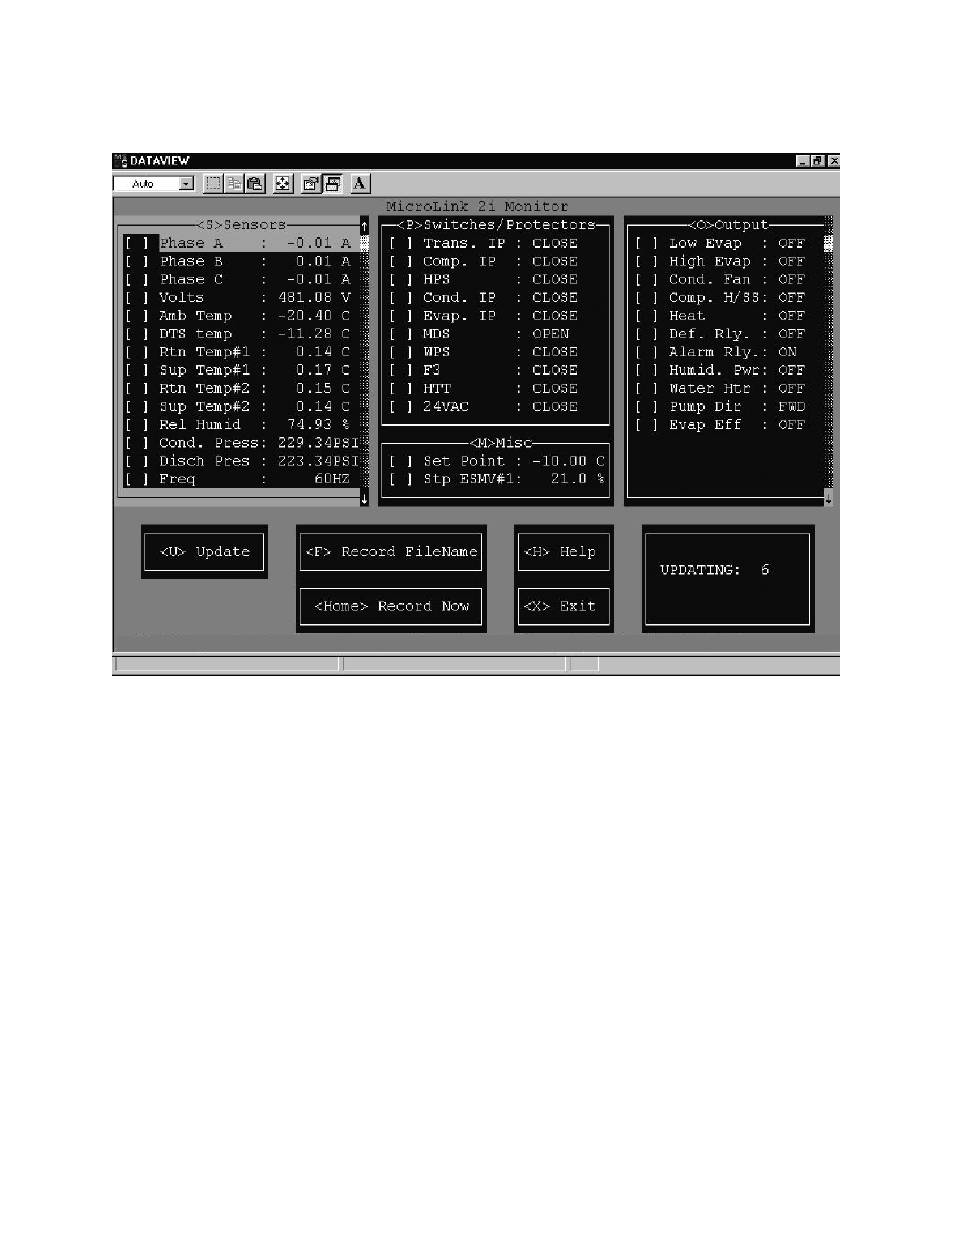
Task: Check the Stp ESMV#1 box
Action: [x=401, y=479]
